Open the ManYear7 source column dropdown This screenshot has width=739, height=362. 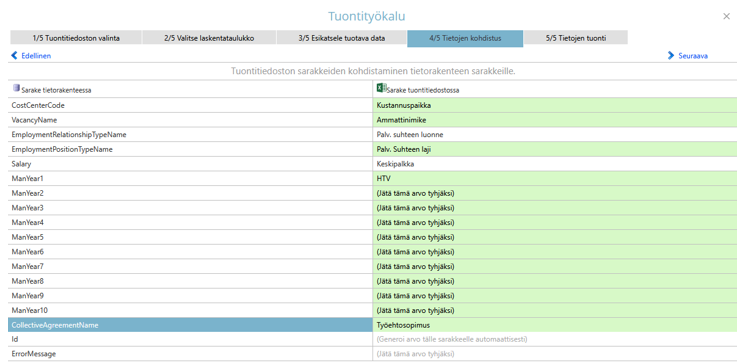tap(554, 266)
